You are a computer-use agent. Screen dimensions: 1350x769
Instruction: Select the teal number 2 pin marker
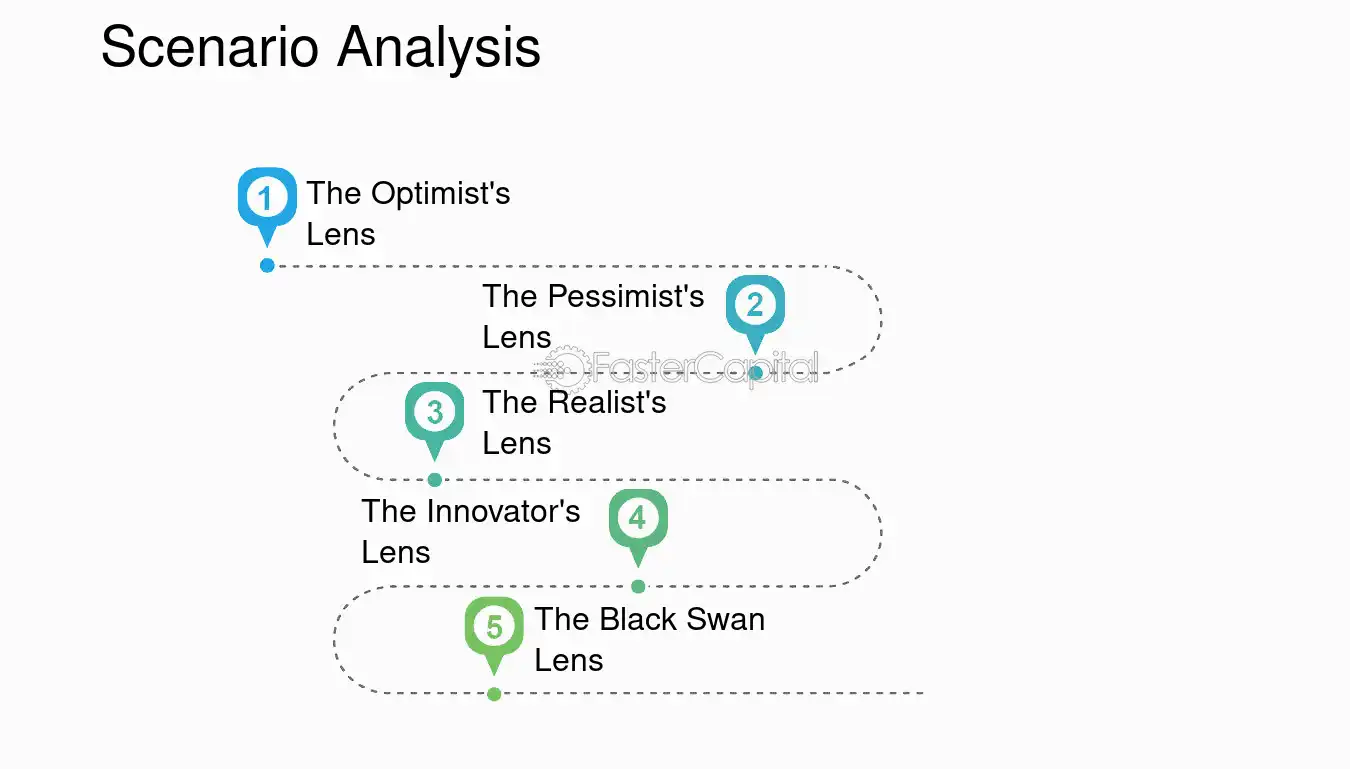click(755, 312)
